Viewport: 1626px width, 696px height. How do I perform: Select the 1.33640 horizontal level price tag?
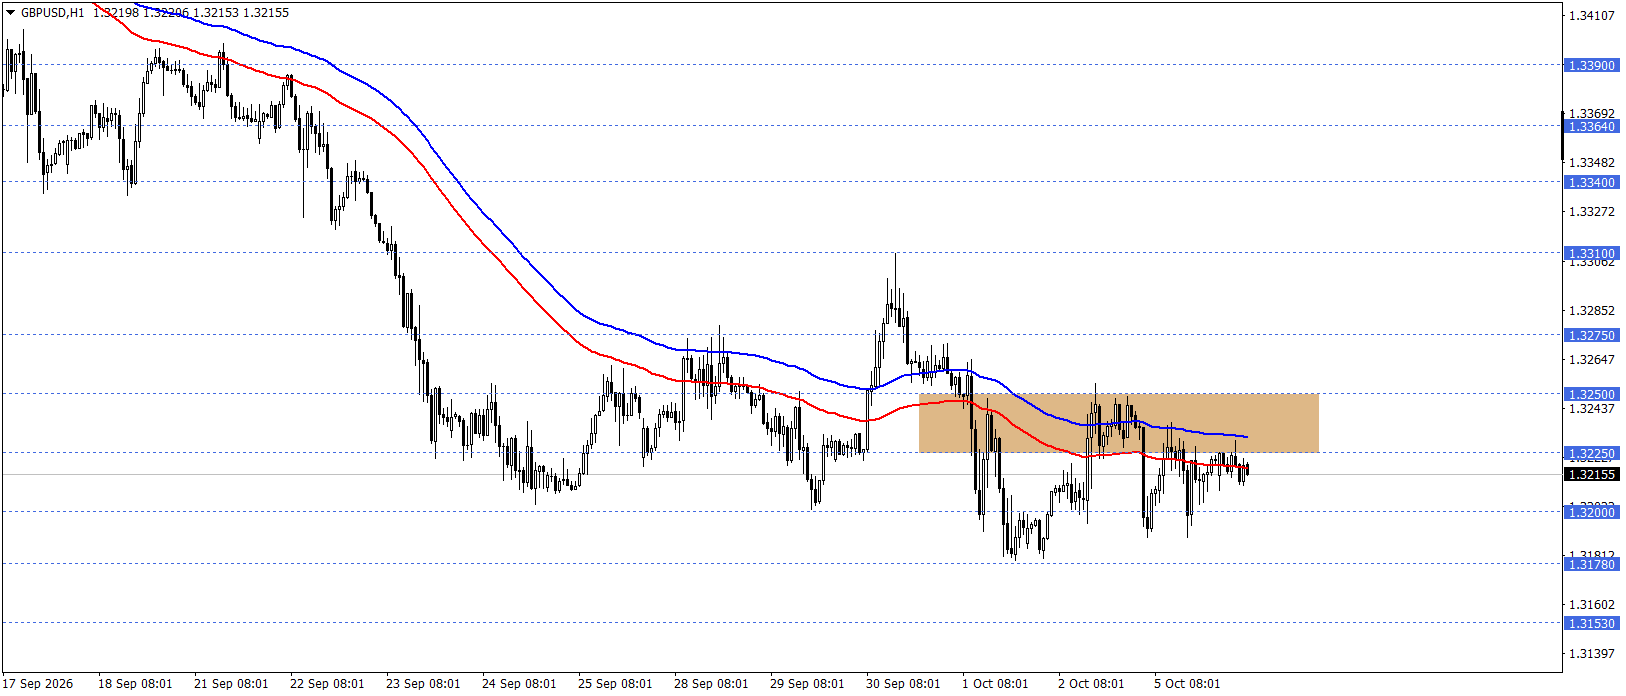coord(1591,127)
